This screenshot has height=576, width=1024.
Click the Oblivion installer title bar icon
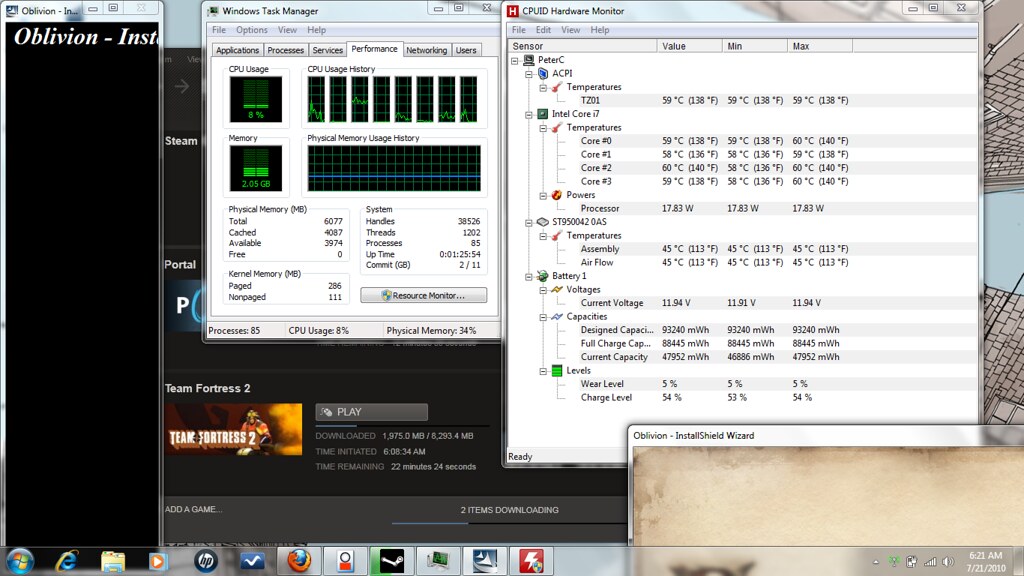(x=12, y=11)
